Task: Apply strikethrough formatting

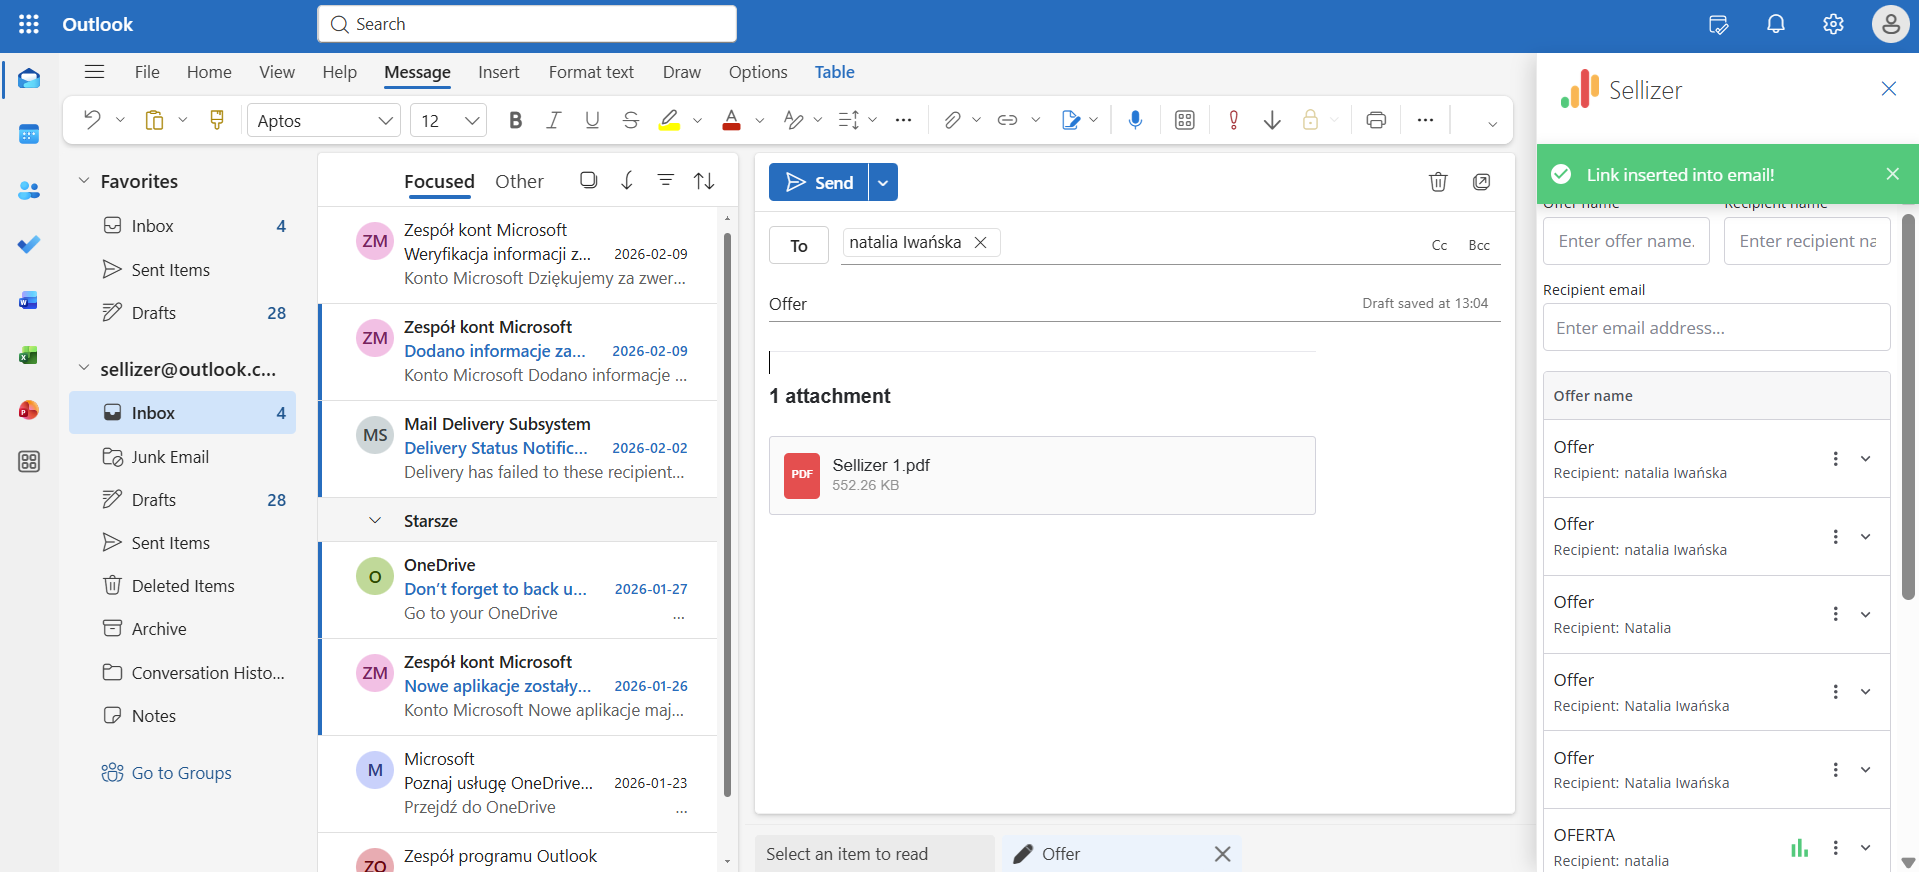Action: (x=630, y=120)
